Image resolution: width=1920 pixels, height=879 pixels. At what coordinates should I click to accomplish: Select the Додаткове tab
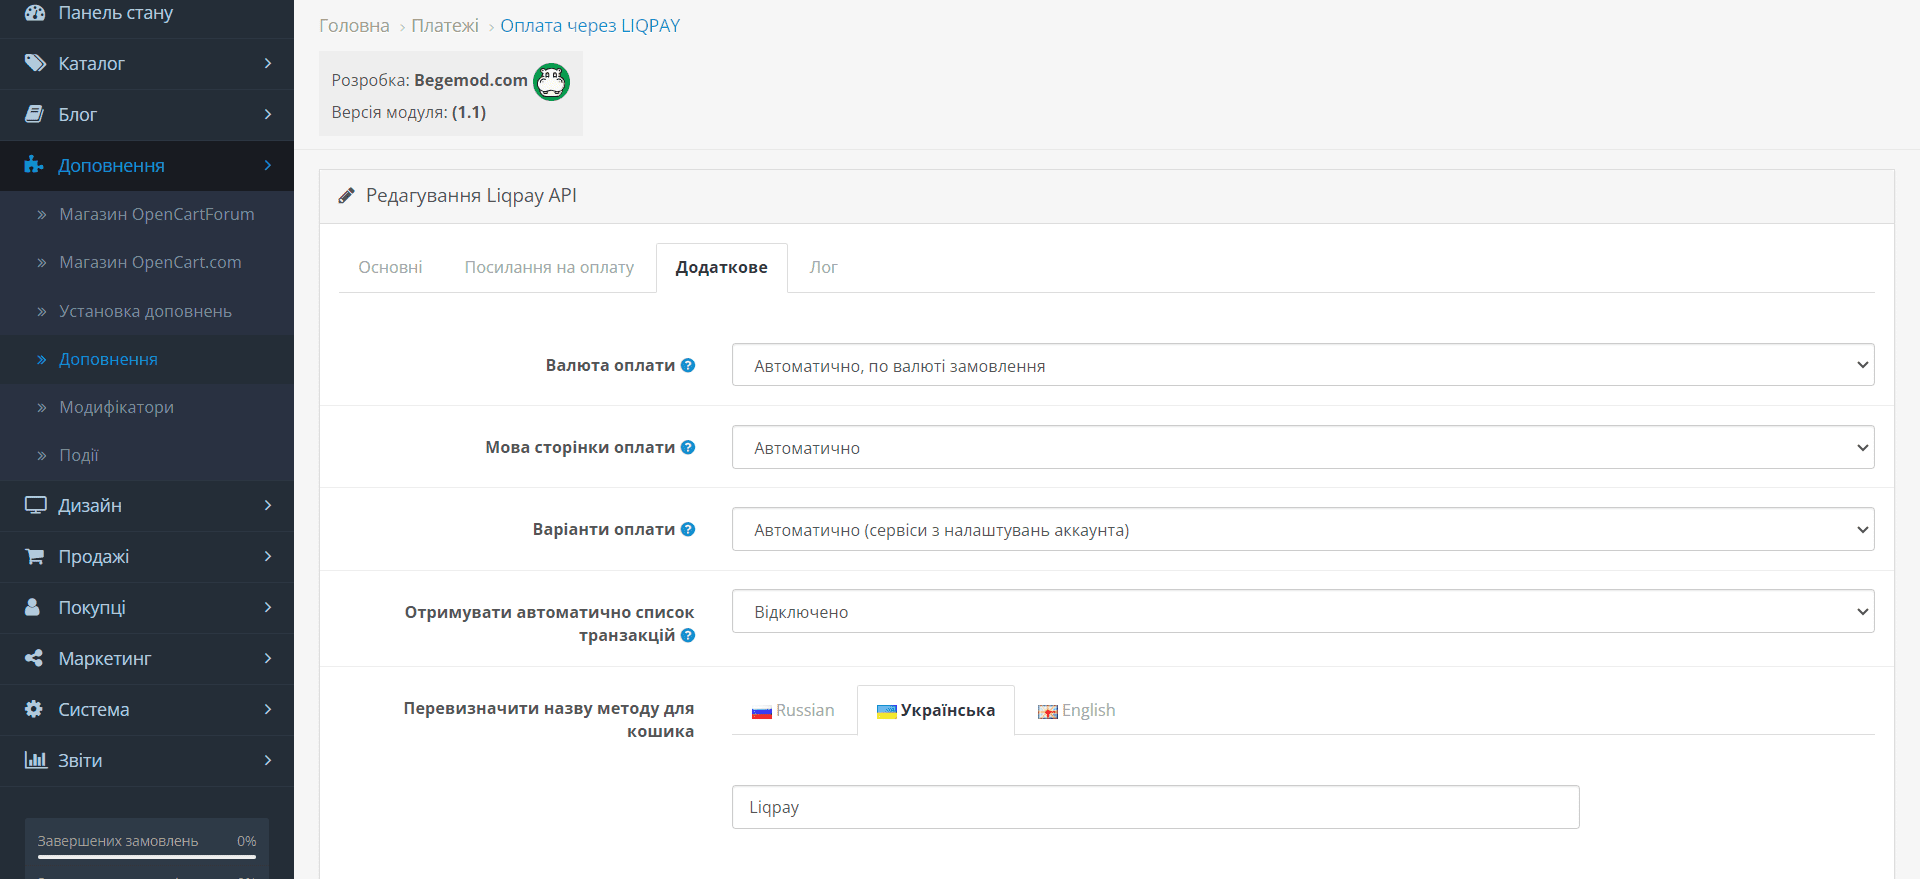click(722, 267)
